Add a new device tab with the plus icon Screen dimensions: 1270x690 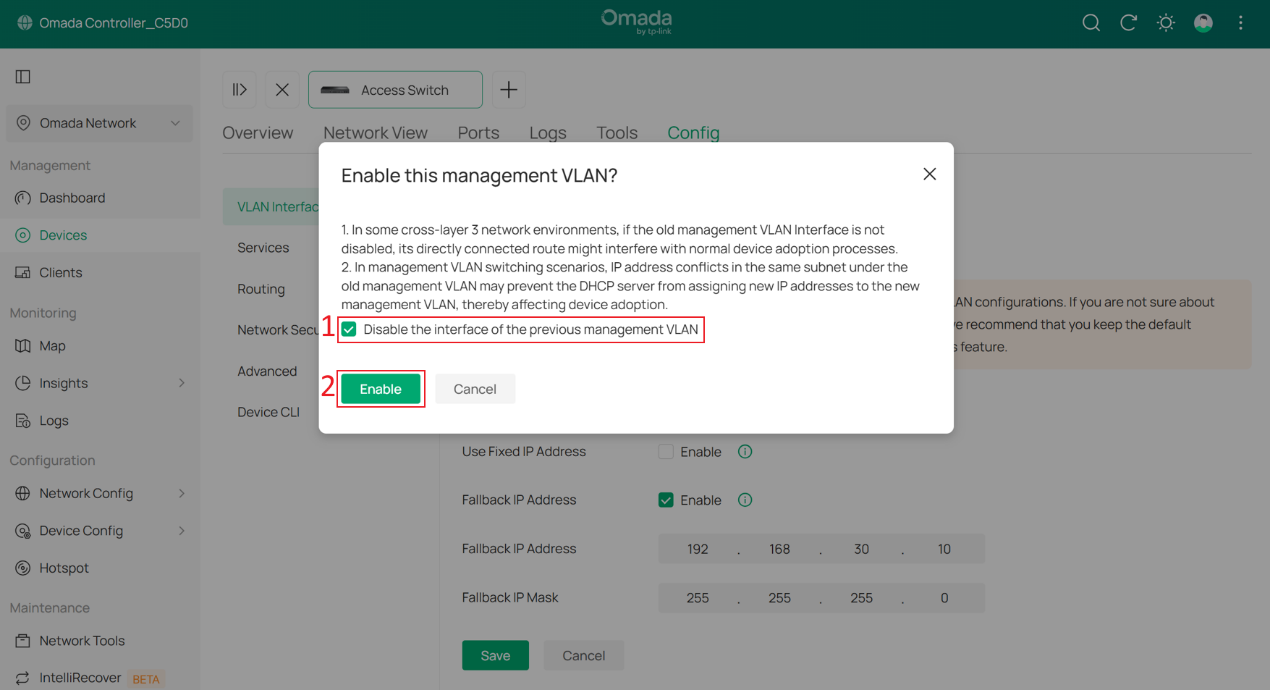pyautogui.click(x=508, y=89)
